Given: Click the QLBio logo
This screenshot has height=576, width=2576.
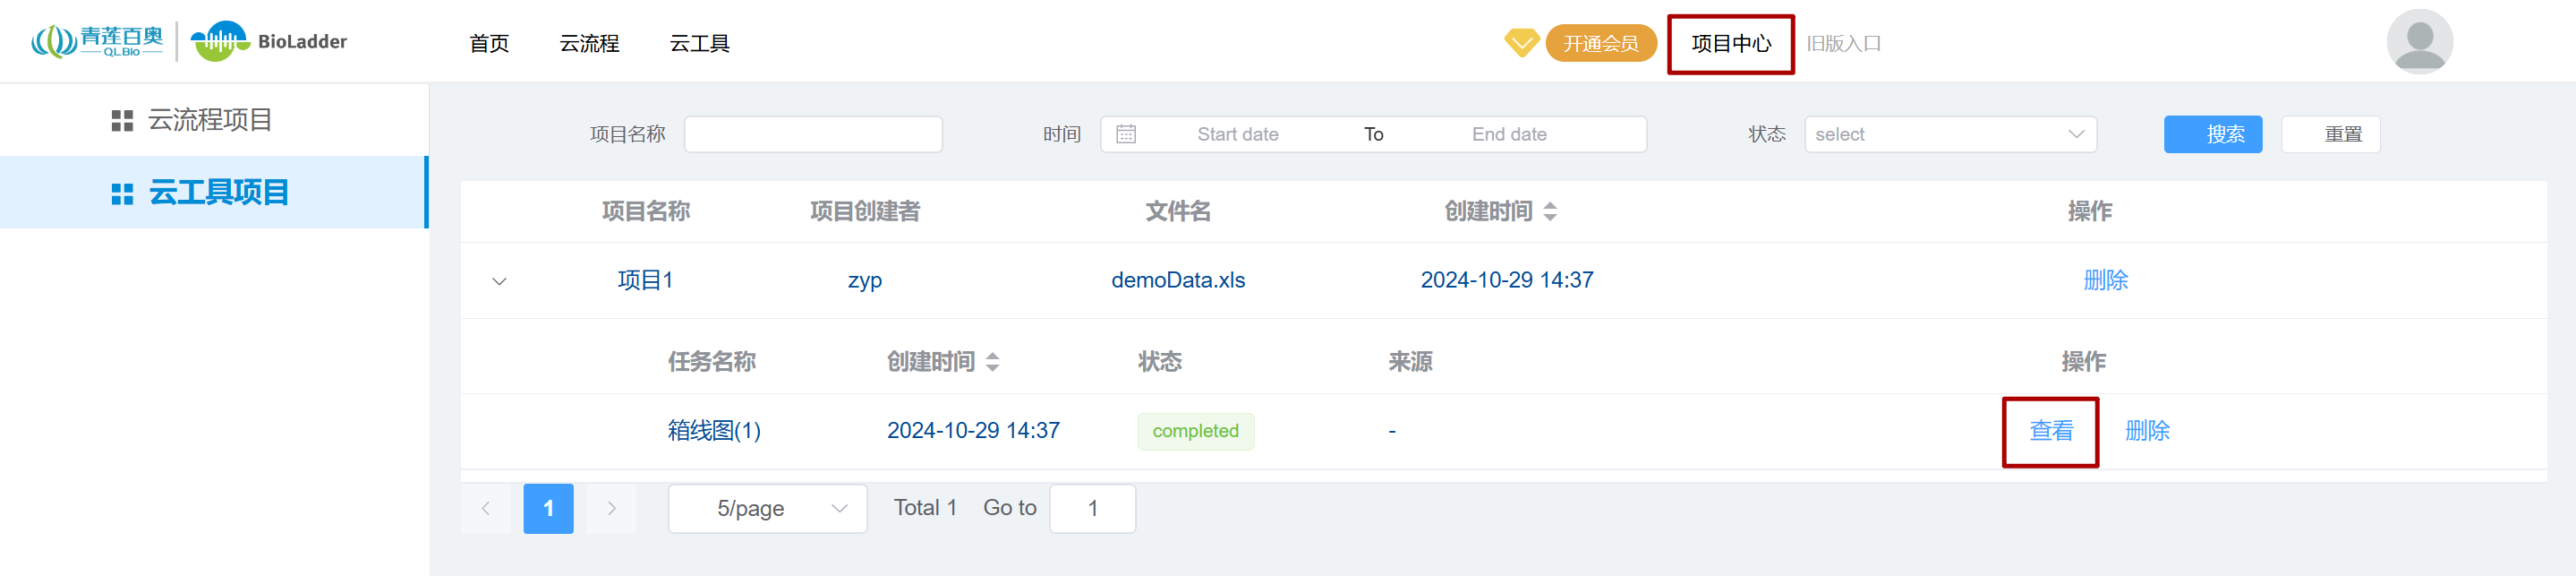Looking at the screenshot, I should pyautogui.click(x=97, y=41).
